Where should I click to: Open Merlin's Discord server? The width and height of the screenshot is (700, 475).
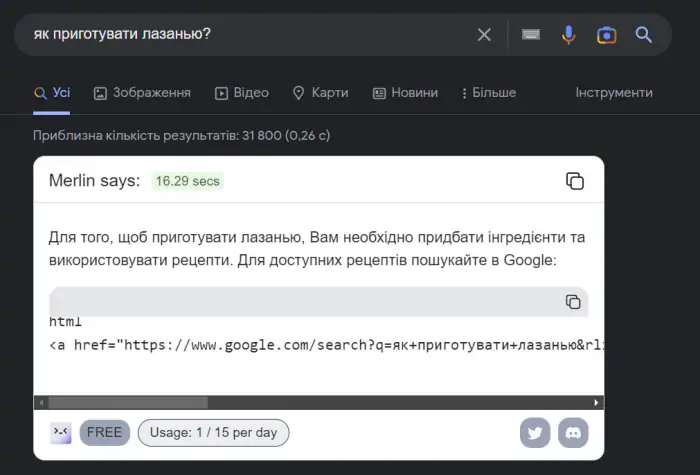coord(573,433)
